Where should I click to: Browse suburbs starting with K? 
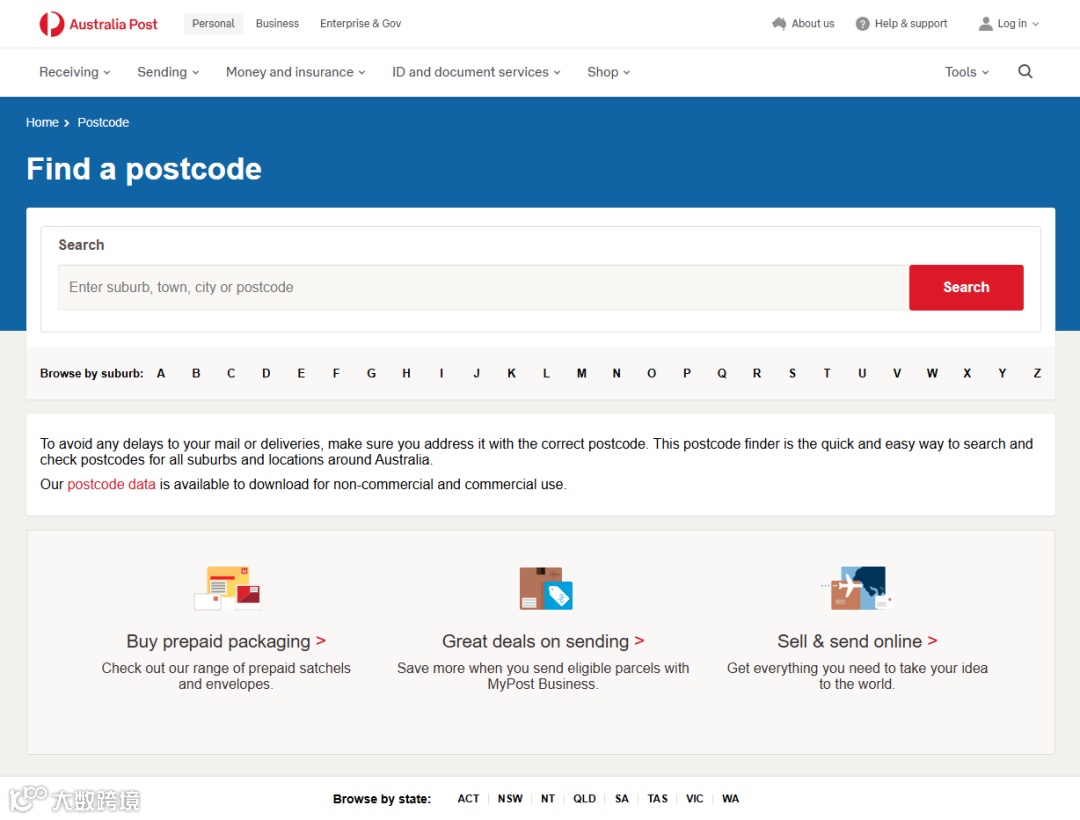point(512,373)
